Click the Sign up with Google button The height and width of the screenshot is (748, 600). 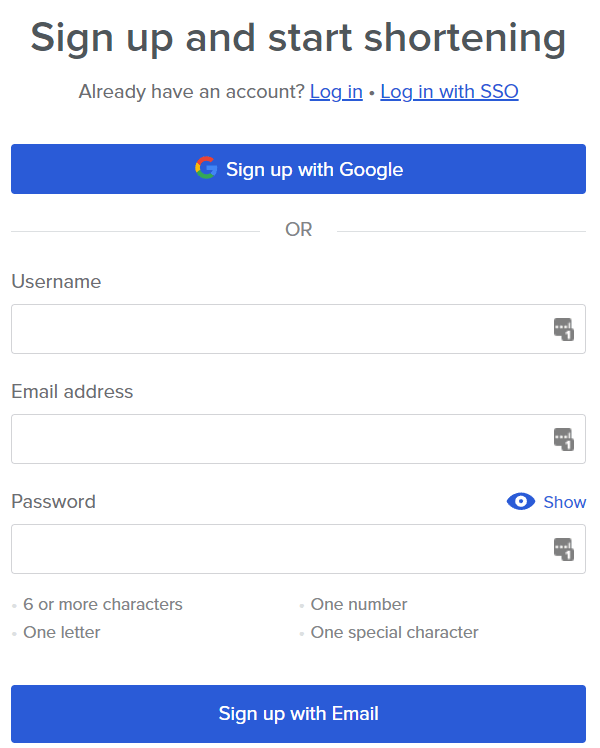299,169
